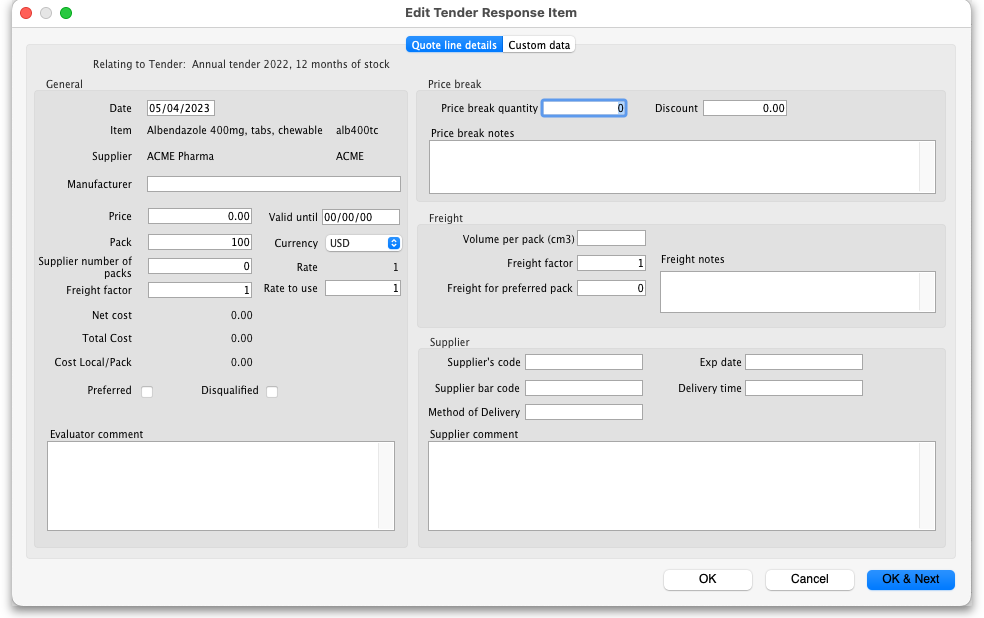
Task: Focus the Manufacturer text field
Action: point(273,184)
